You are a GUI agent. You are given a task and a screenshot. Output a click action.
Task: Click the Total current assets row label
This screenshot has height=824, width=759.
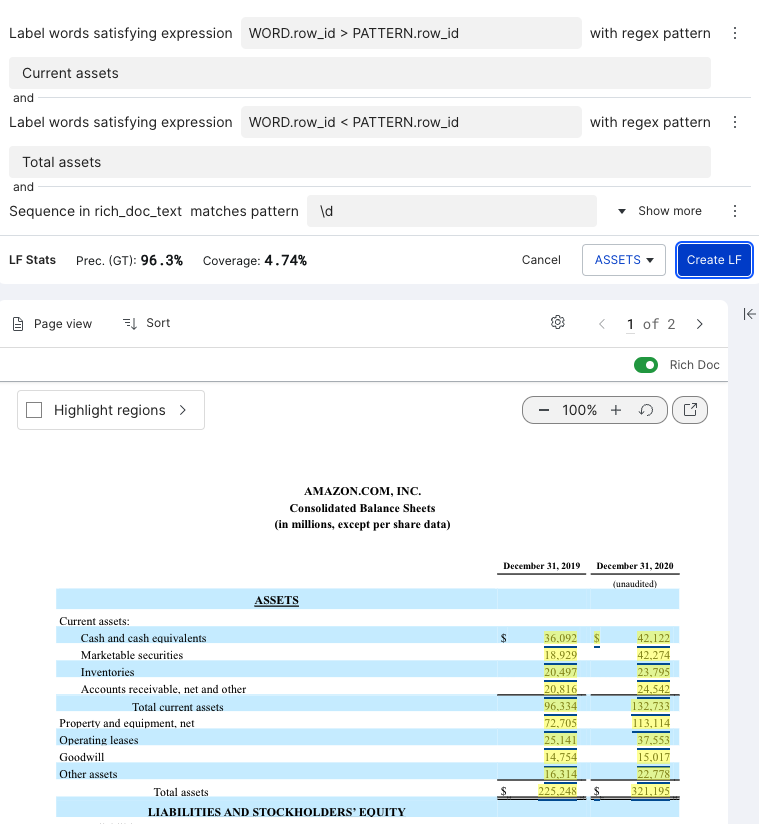point(178,707)
